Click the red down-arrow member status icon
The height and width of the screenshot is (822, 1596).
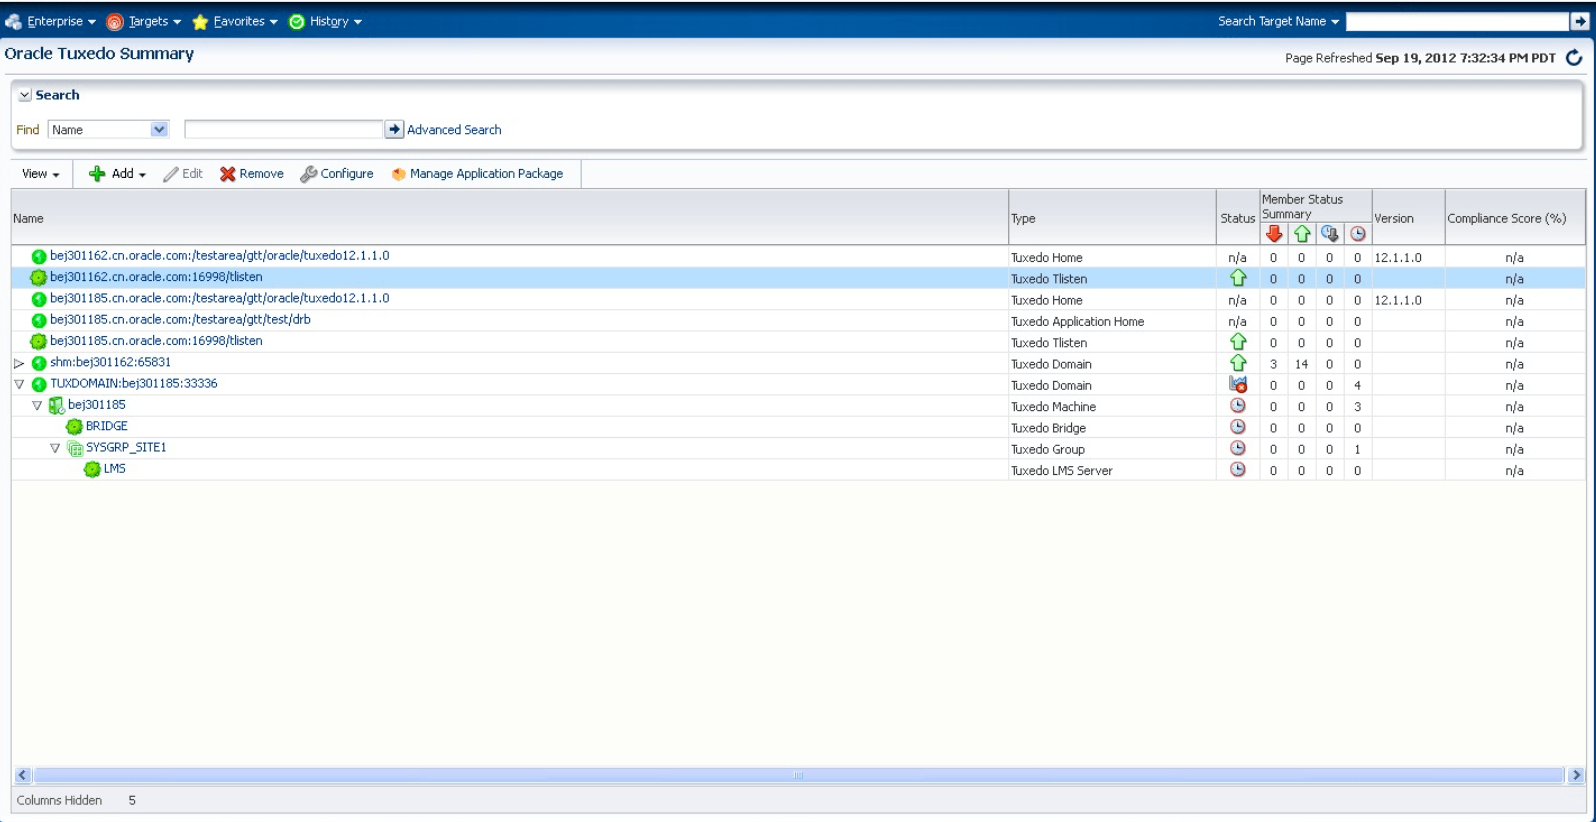(x=1274, y=234)
